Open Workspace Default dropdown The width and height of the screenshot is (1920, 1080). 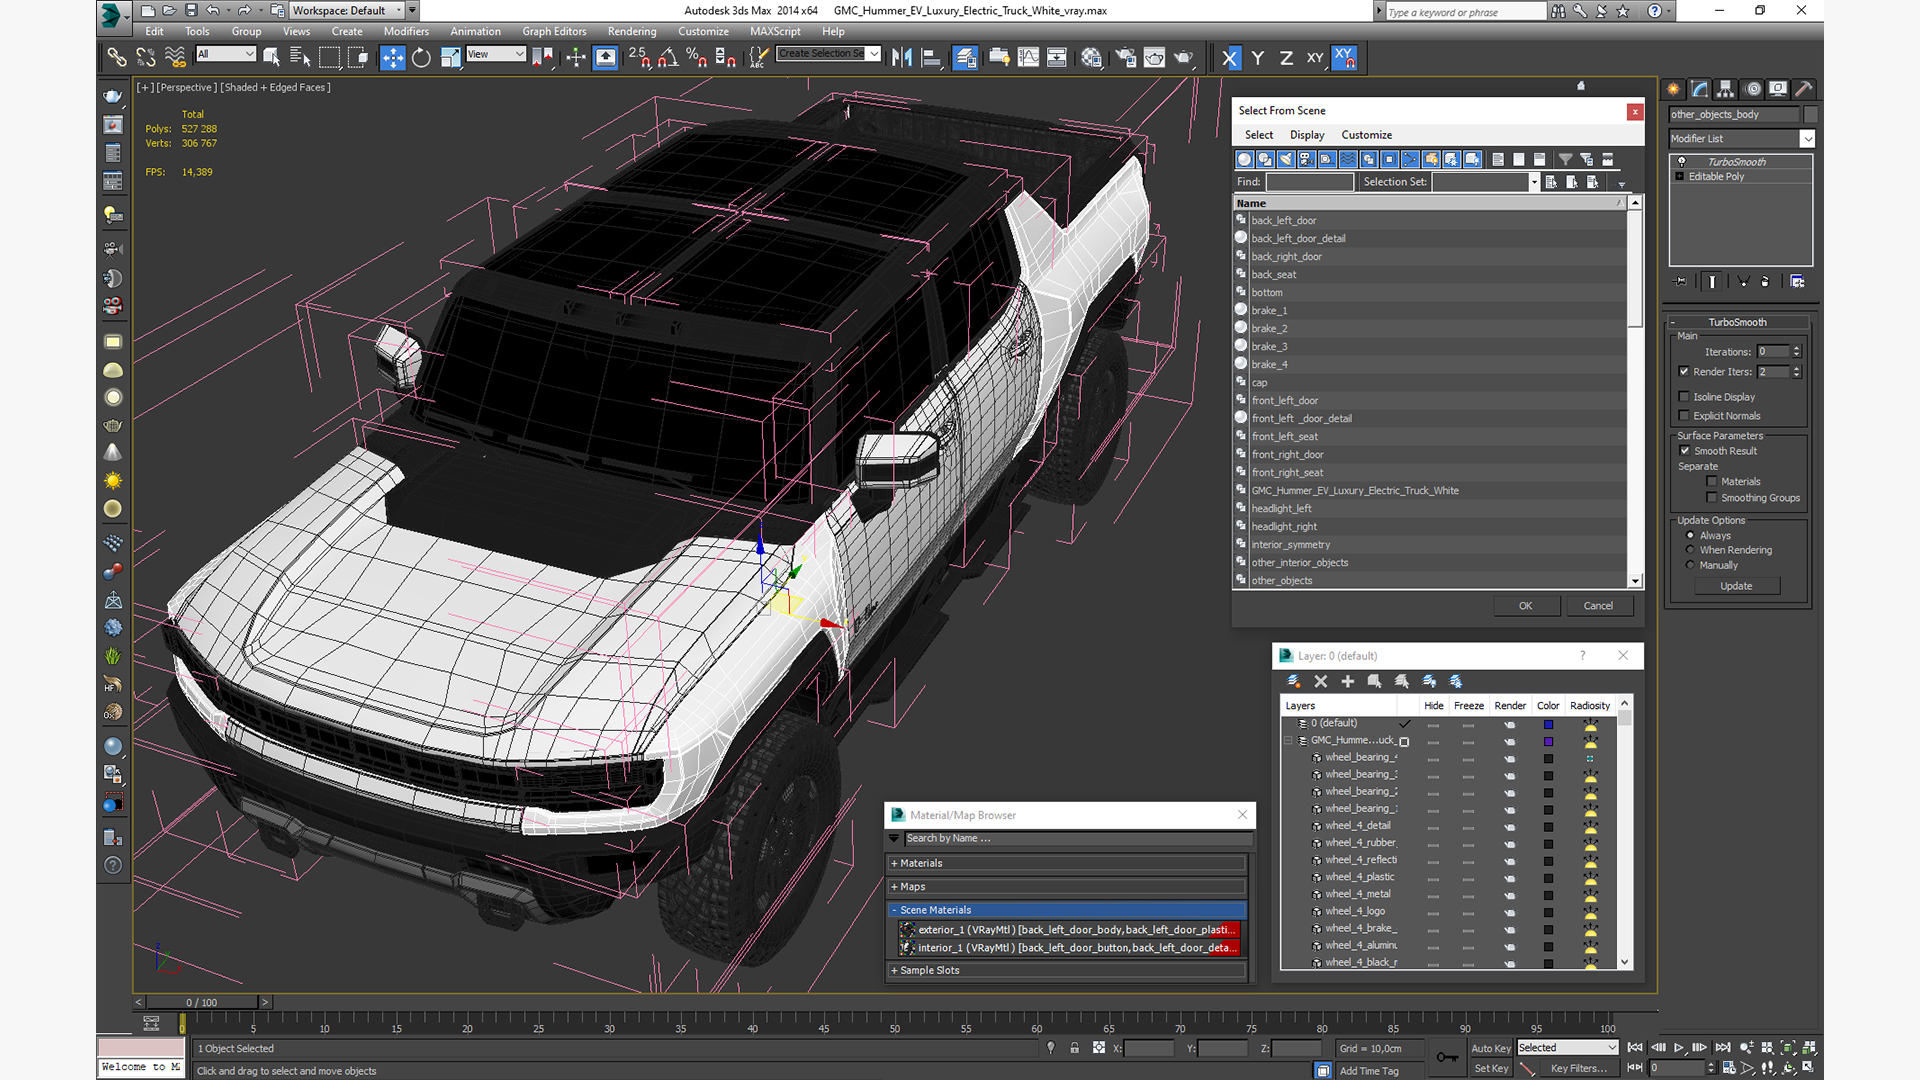point(399,11)
